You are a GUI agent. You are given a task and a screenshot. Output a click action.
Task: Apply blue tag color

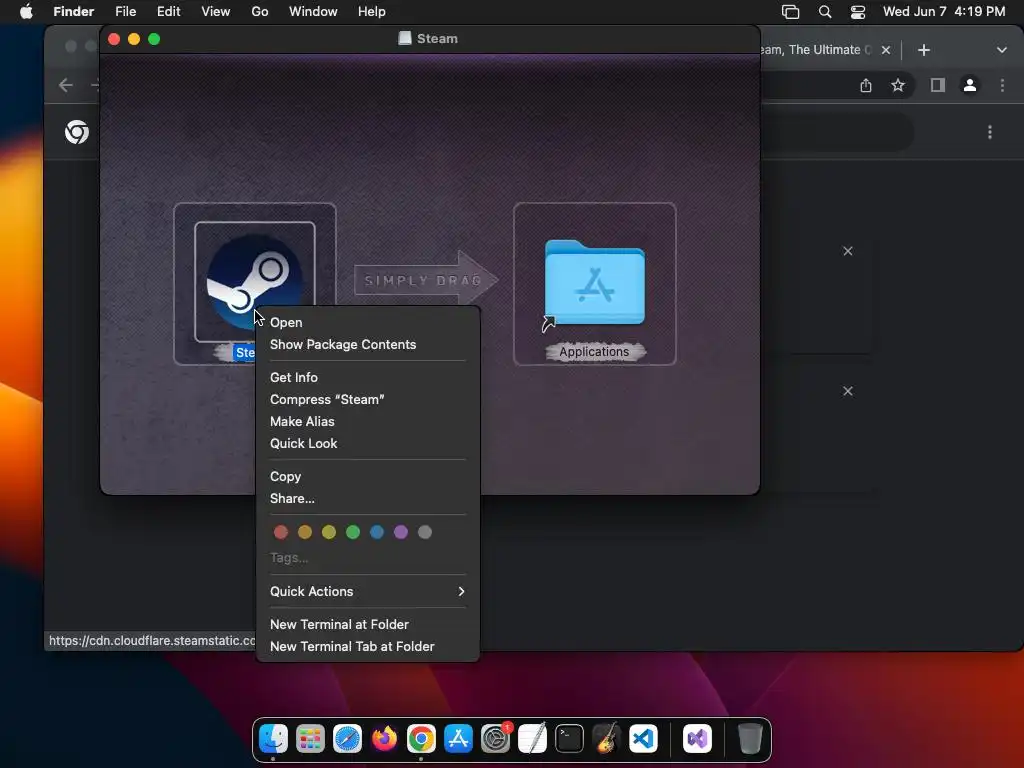pos(377,532)
